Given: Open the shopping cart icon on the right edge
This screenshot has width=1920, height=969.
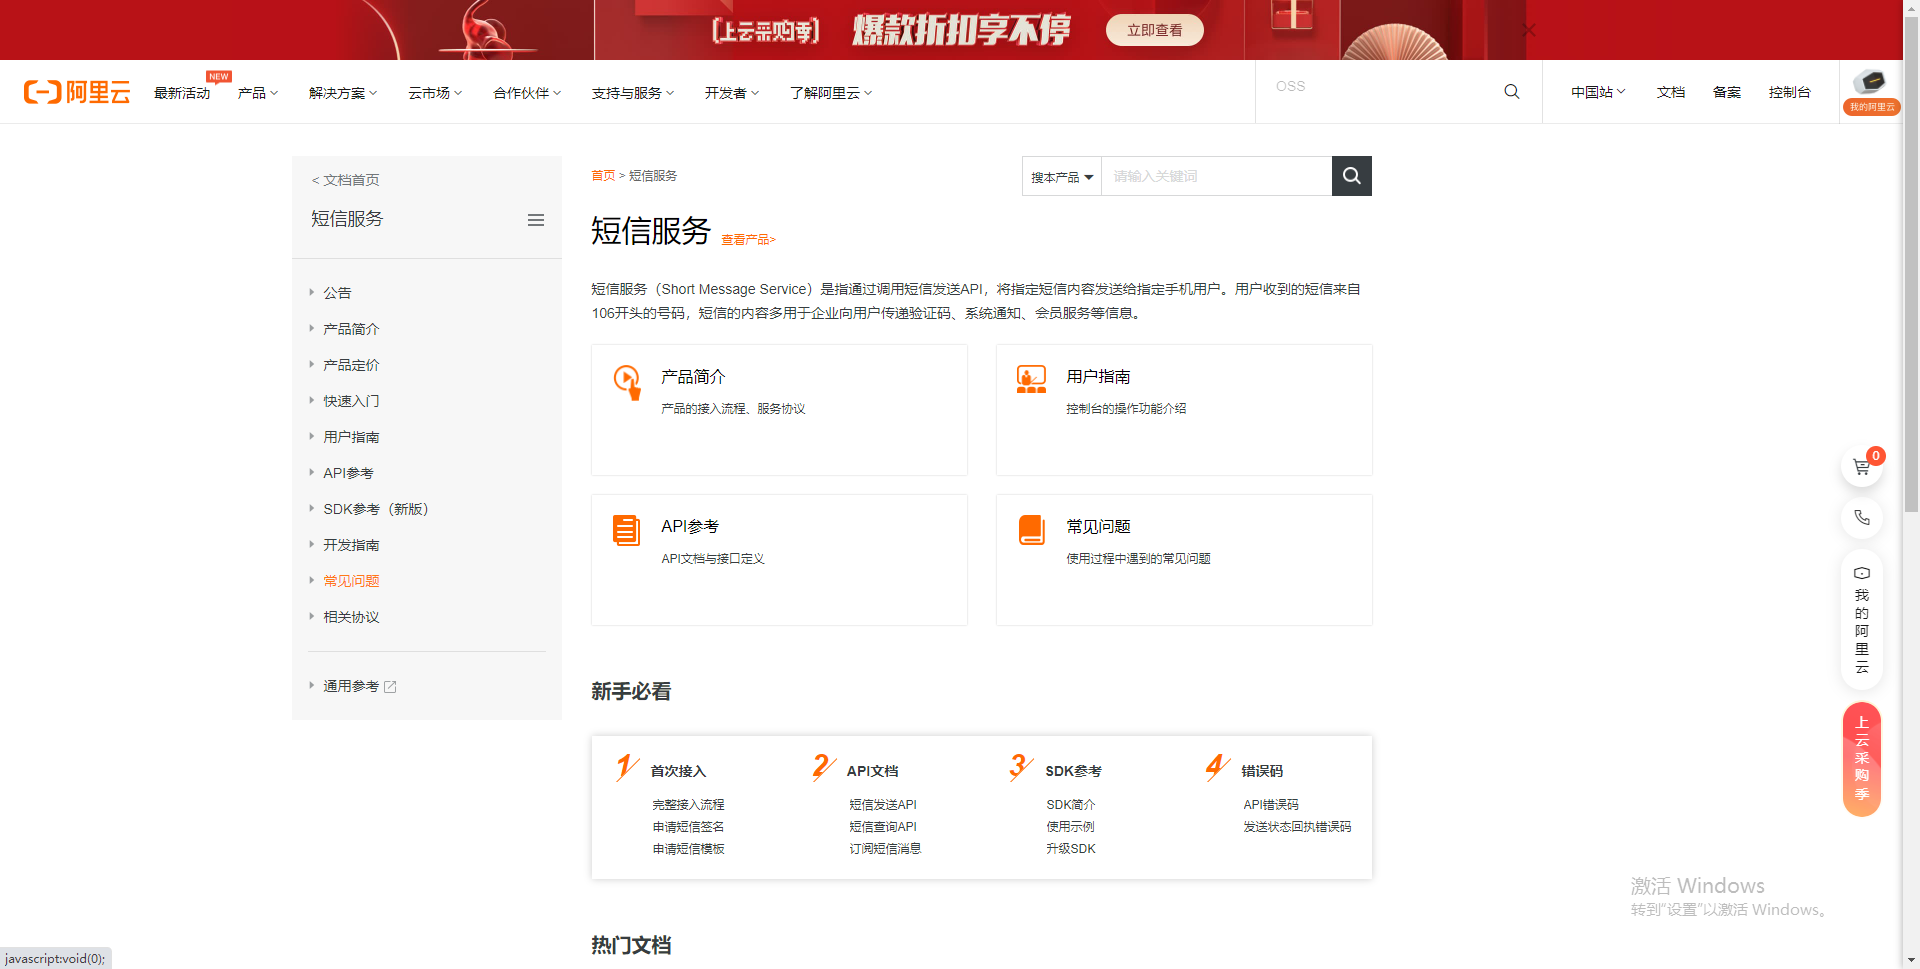Looking at the screenshot, I should pos(1861,465).
